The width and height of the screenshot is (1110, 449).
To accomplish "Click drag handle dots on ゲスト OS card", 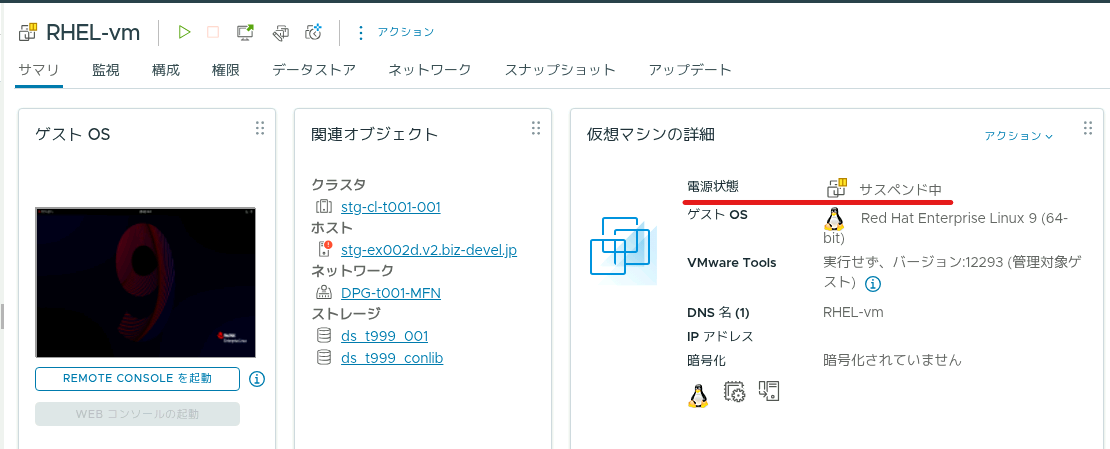I will [260, 128].
